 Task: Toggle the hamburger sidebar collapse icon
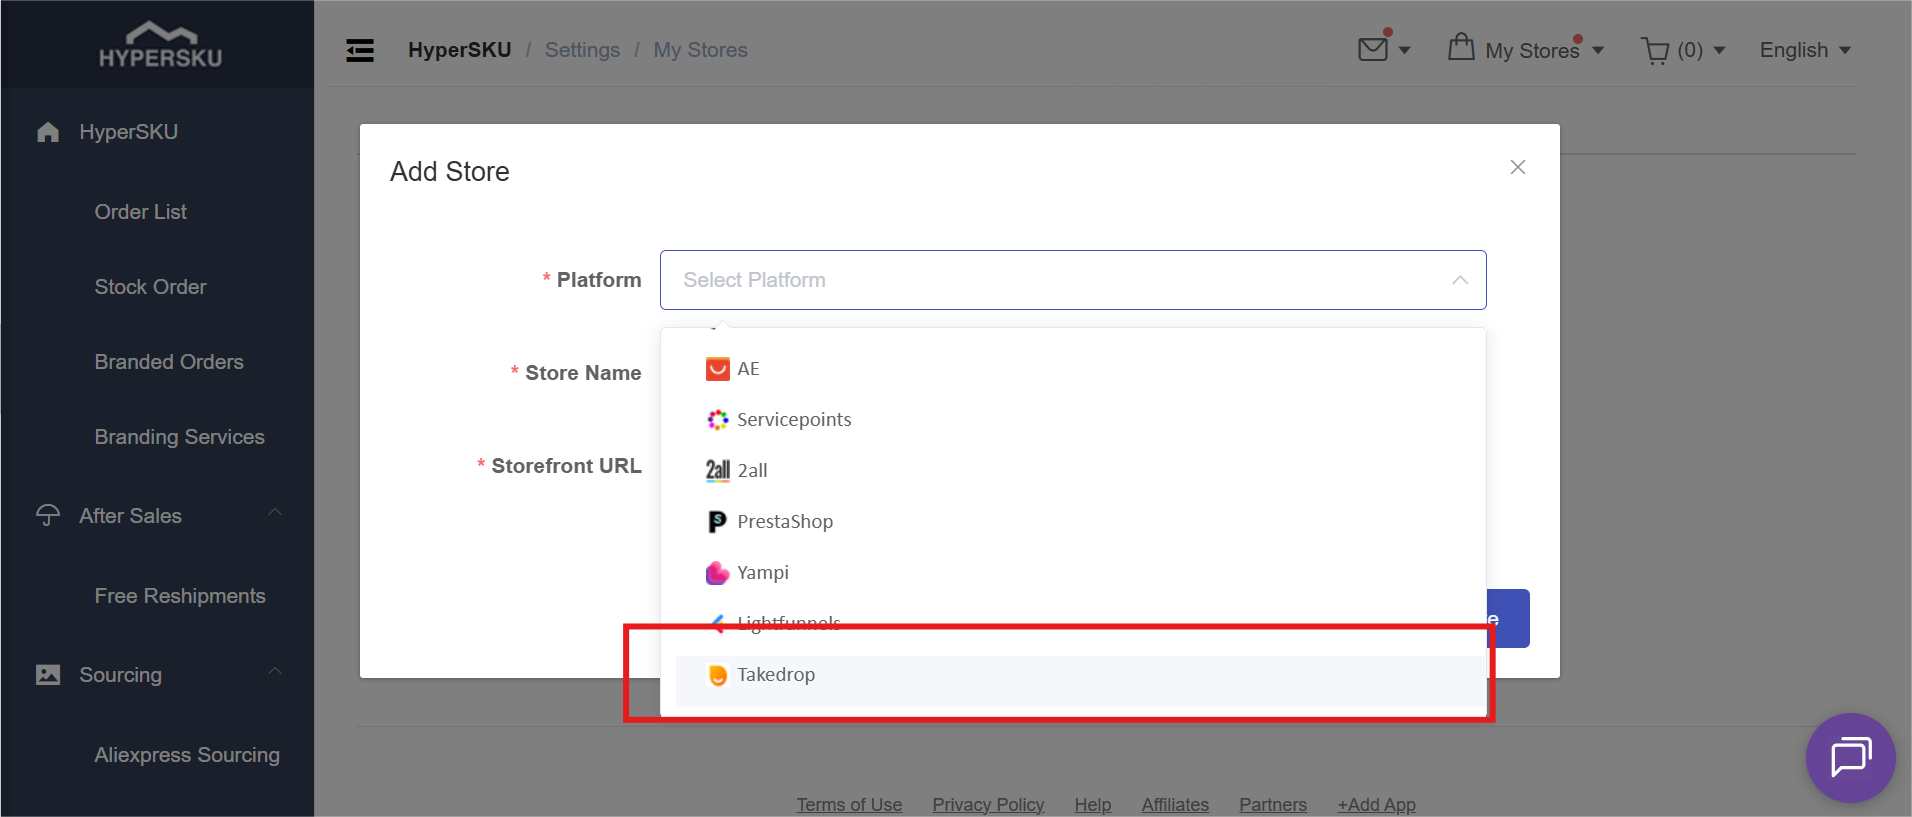click(360, 50)
